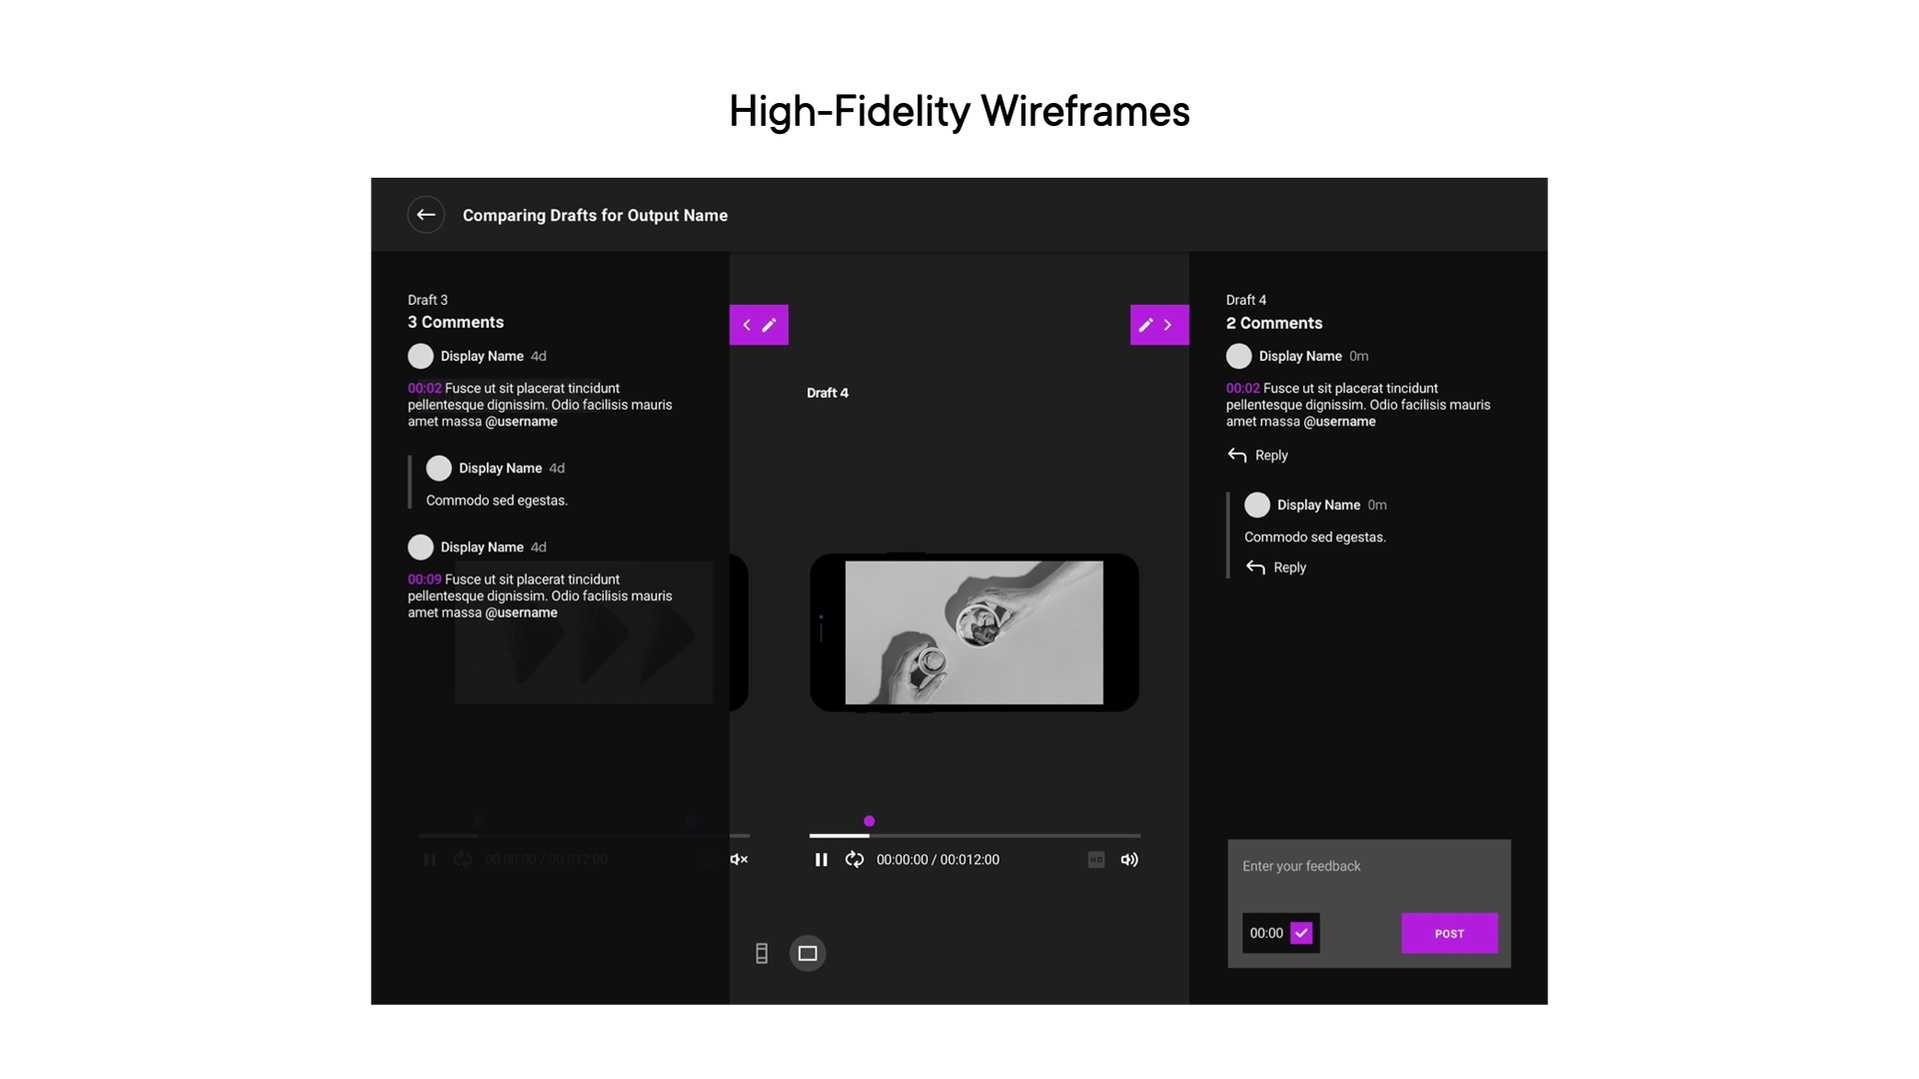Click the pencil icon beside left chevron

coord(769,325)
